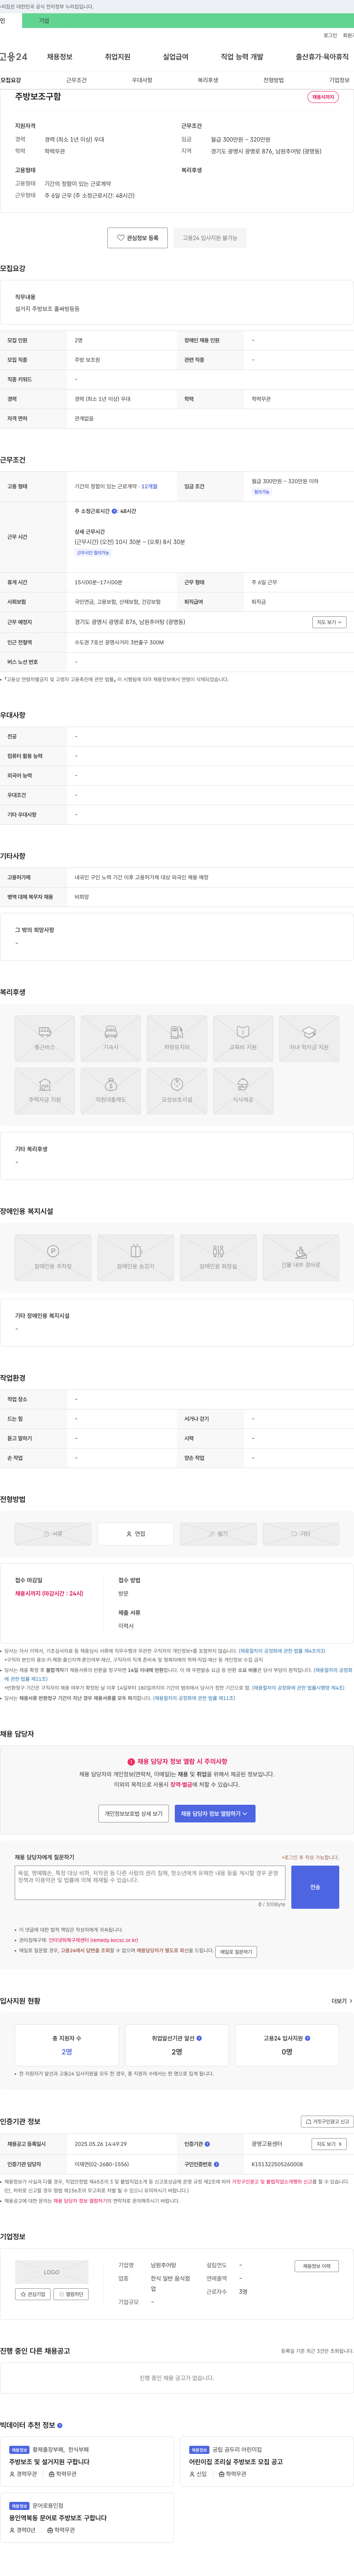This screenshot has width=354, height=2576.
Task: Click the star 관심기업 button
Action: (33, 2294)
